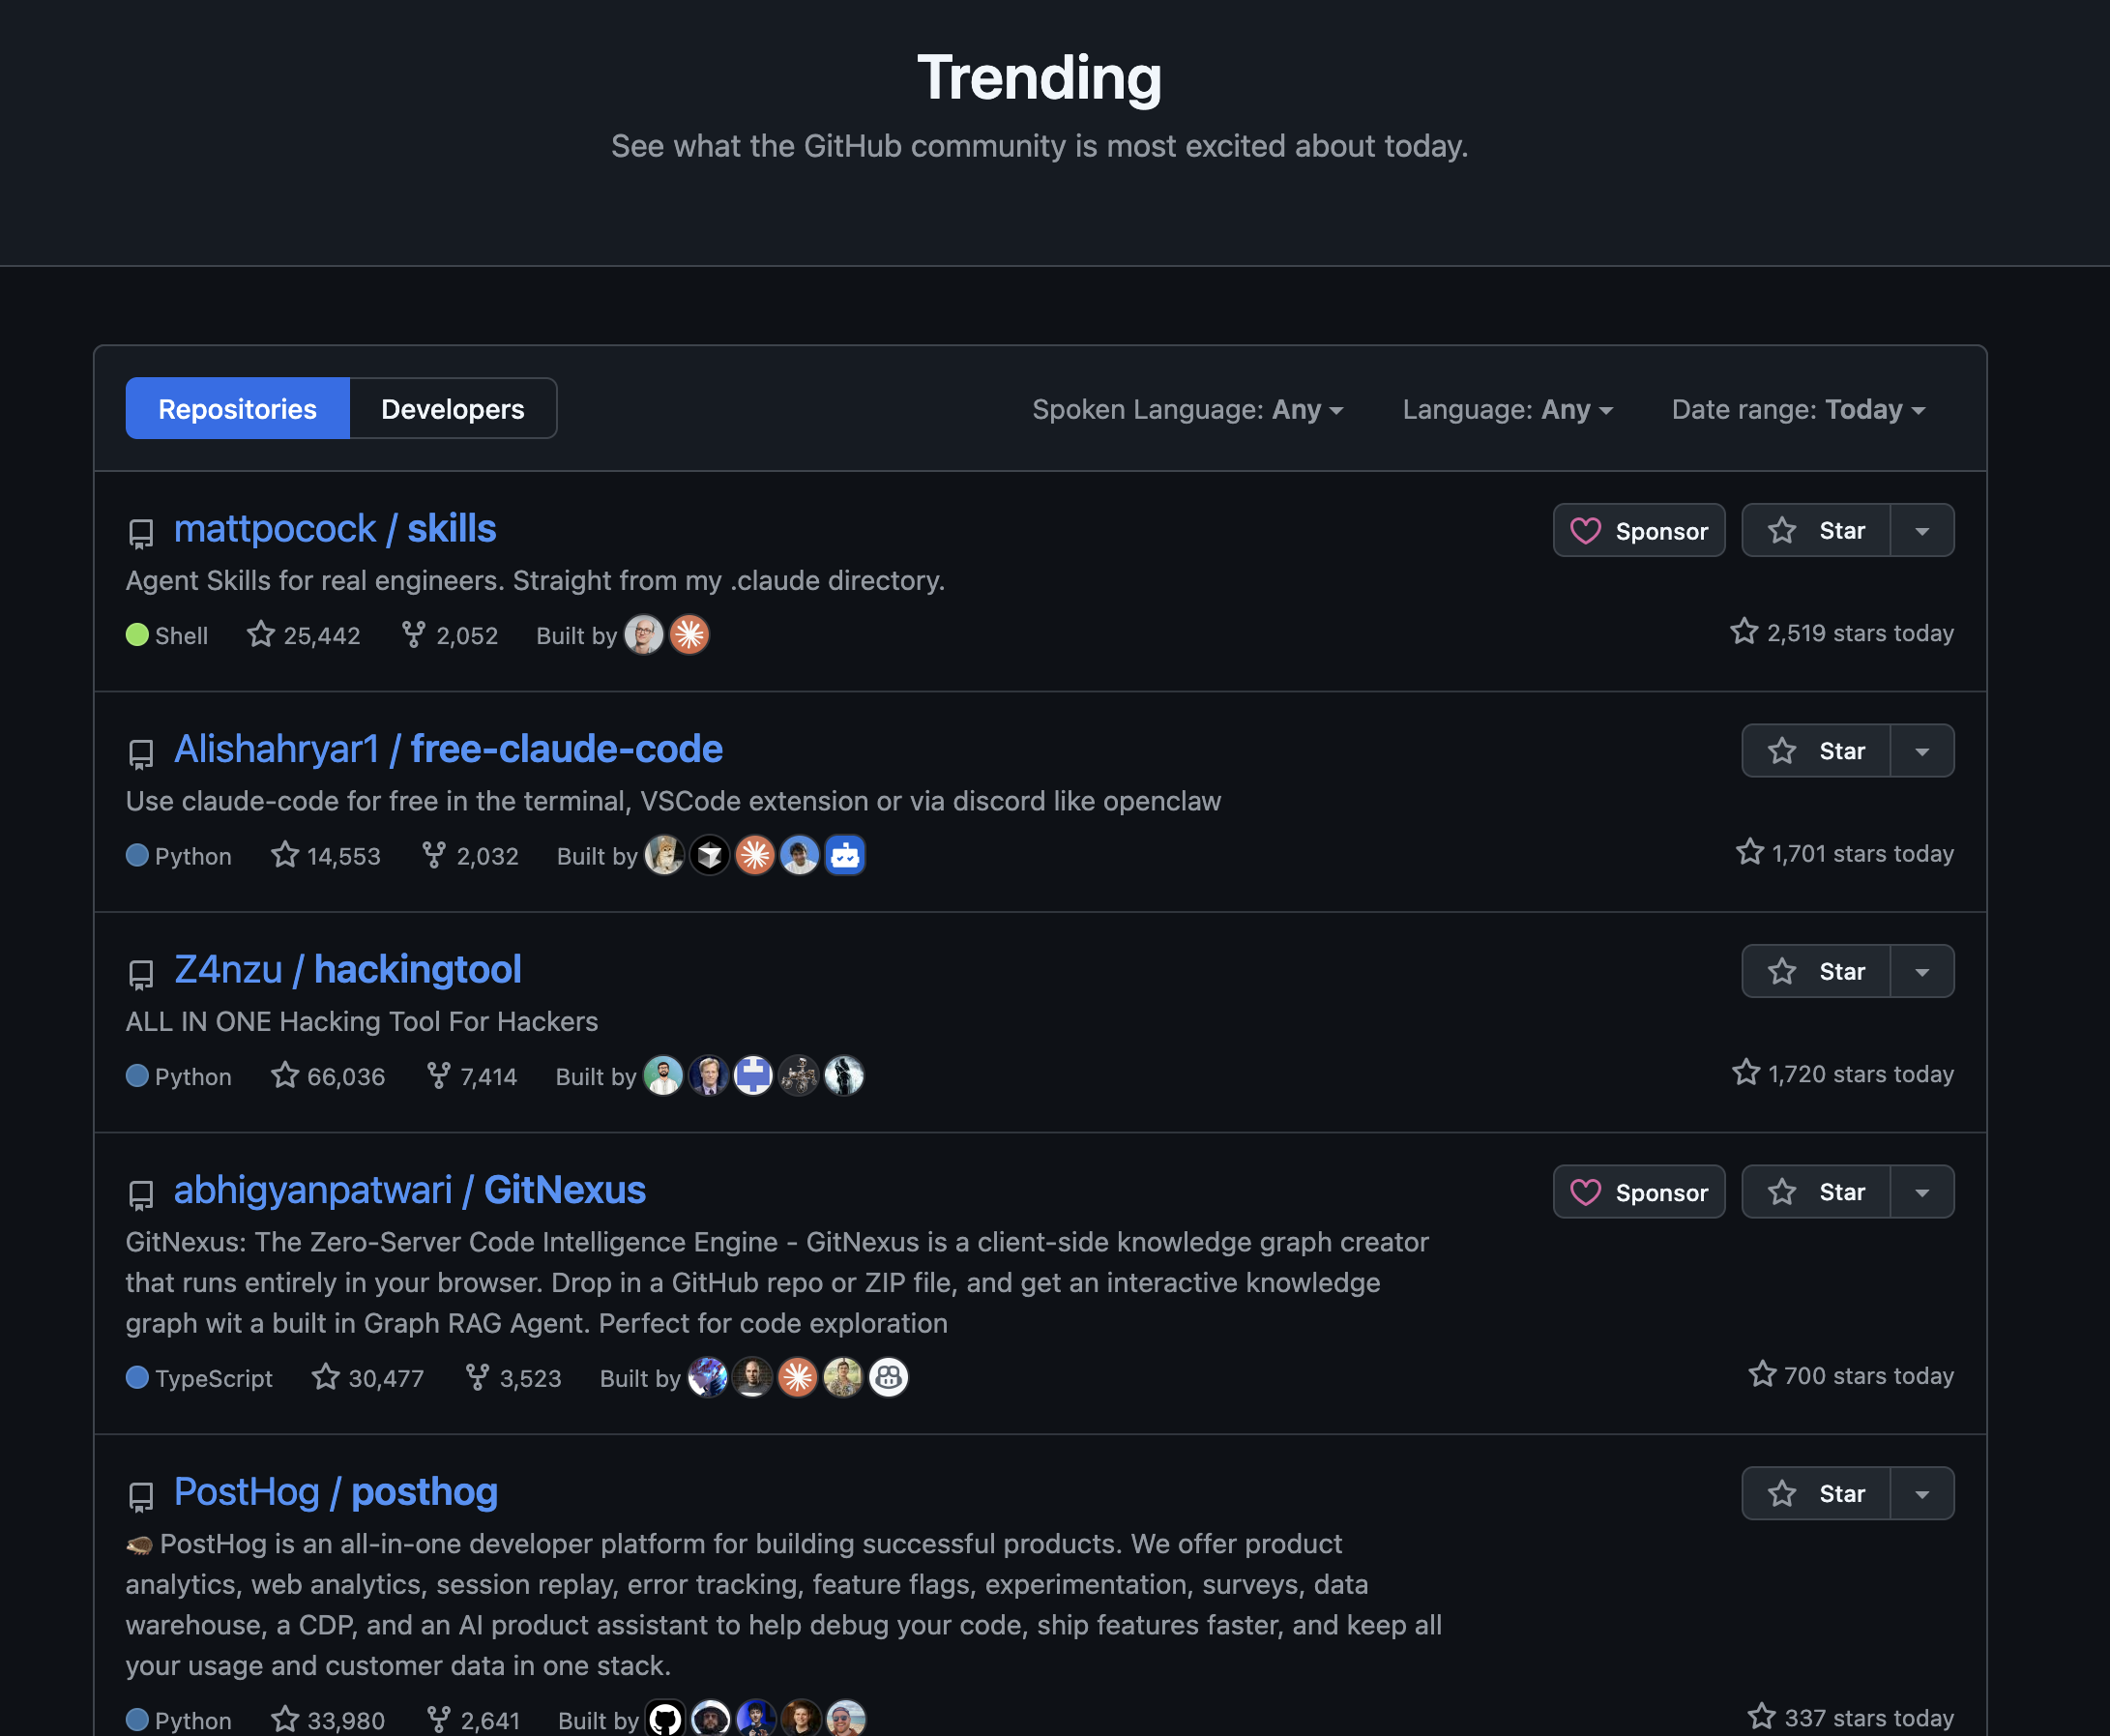Star the mattpocock / skills repository
The width and height of the screenshot is (2110, 1736).
pos(1816,531)
